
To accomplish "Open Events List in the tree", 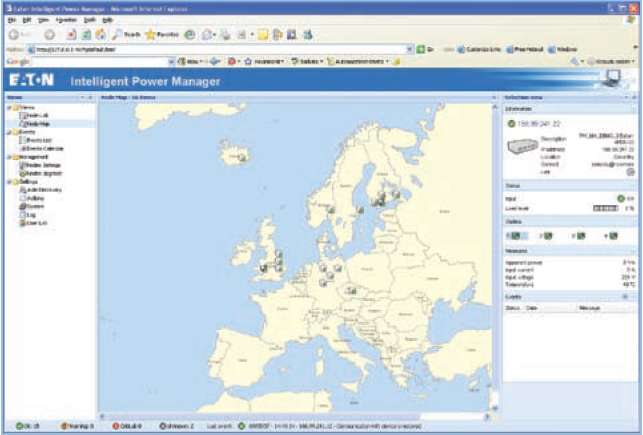I will click(35, 140).
